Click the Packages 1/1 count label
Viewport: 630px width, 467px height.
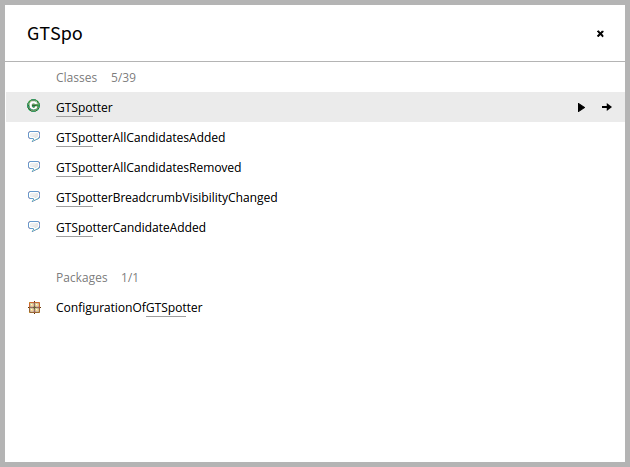130,278
